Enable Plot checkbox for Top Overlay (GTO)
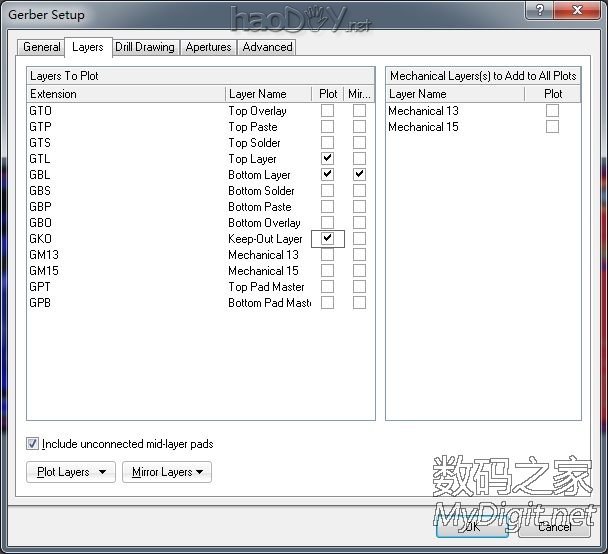The width and height of the screenshot is (608, 554). pyautogui.click(x=327, y=111)
